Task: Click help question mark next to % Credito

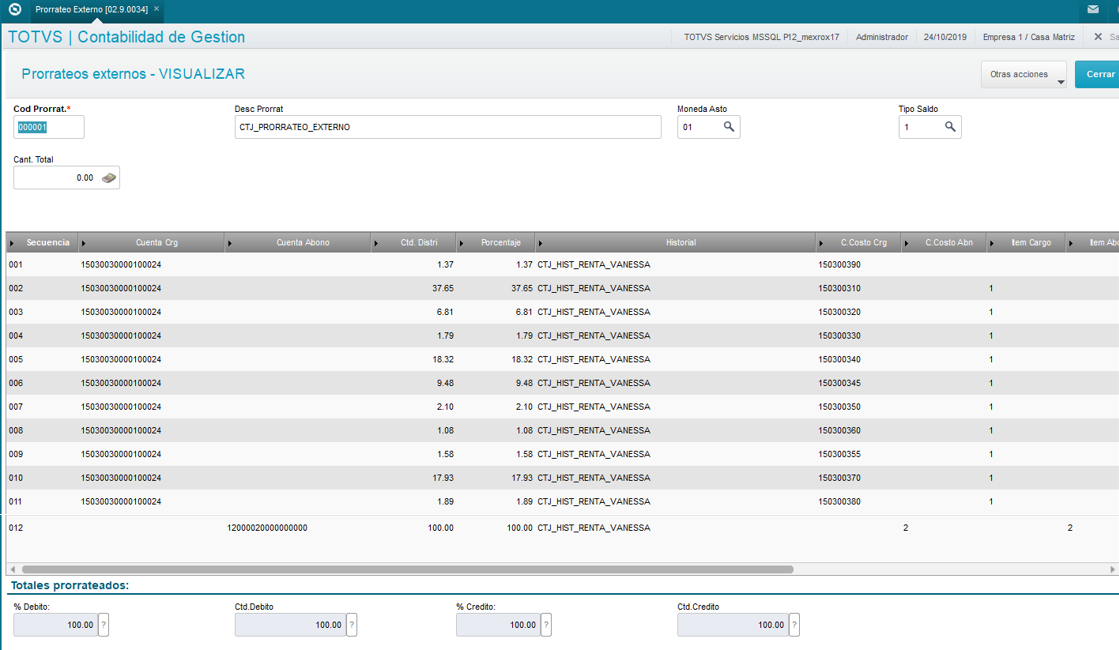Action: (x=546, y=624)
